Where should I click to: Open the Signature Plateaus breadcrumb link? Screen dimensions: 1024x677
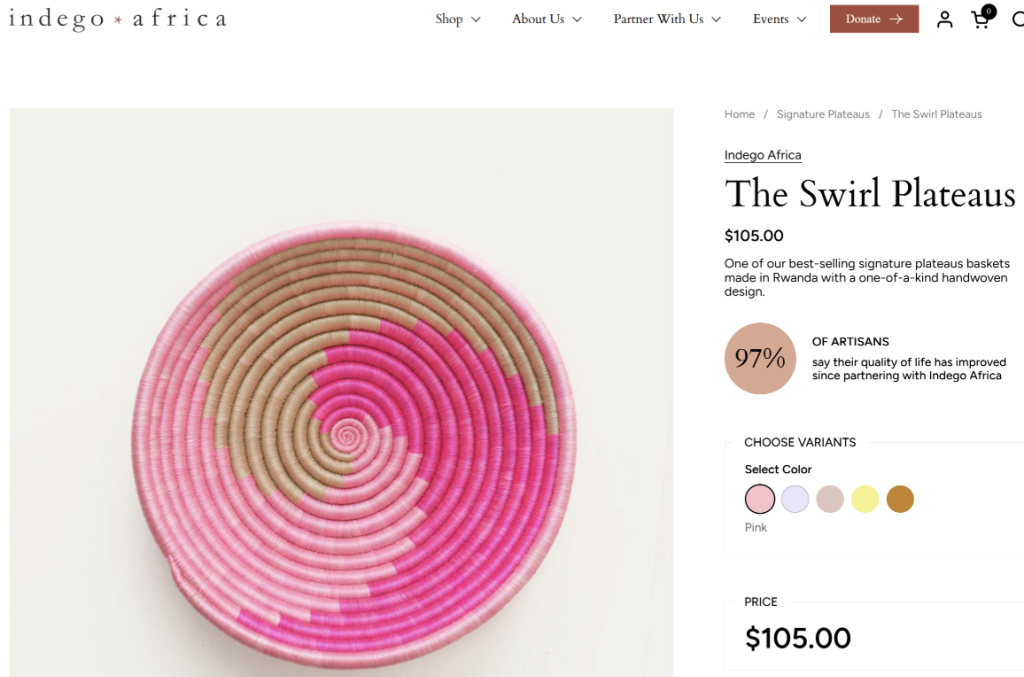pos(823,114)
